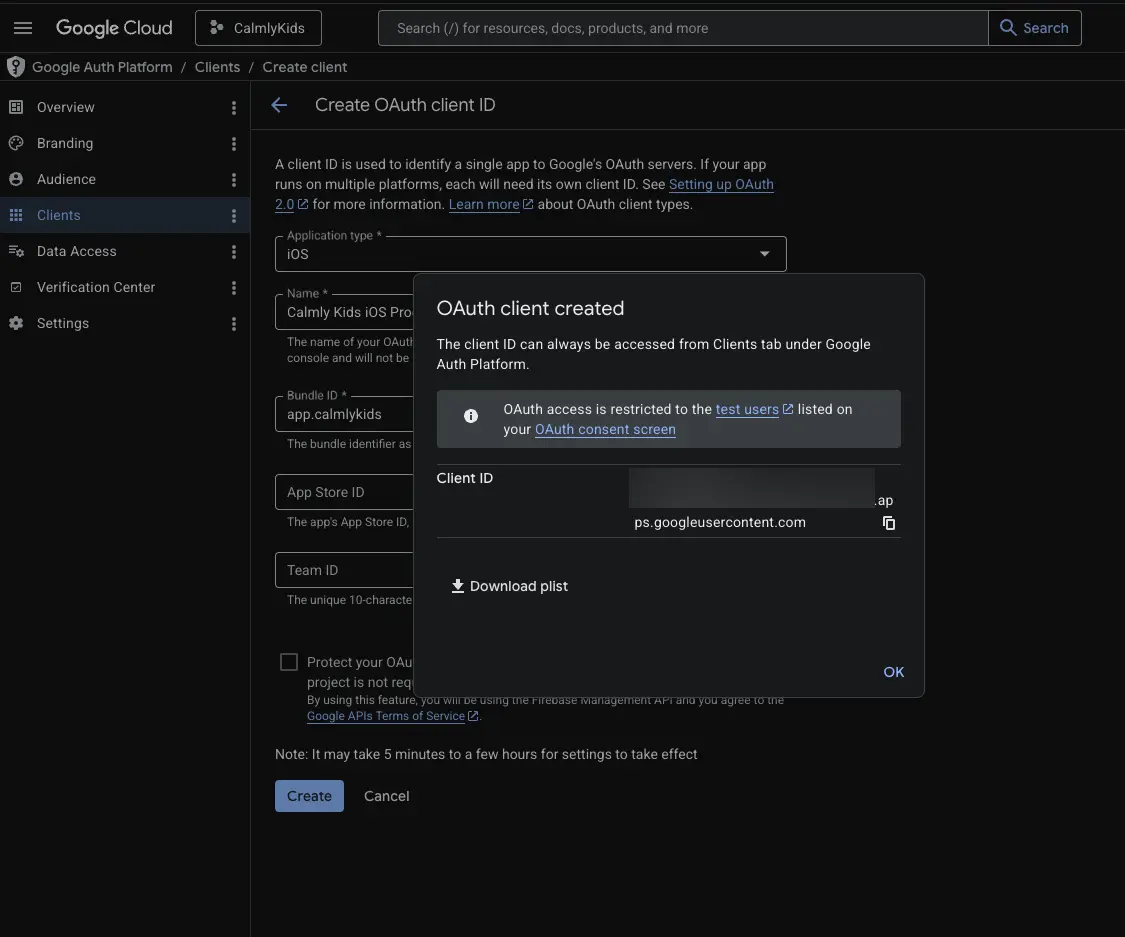The width and height of the screenshot is (1125, 937).
Task: Go to Clients breadcrumb
Action: click(x=217, y=67)
